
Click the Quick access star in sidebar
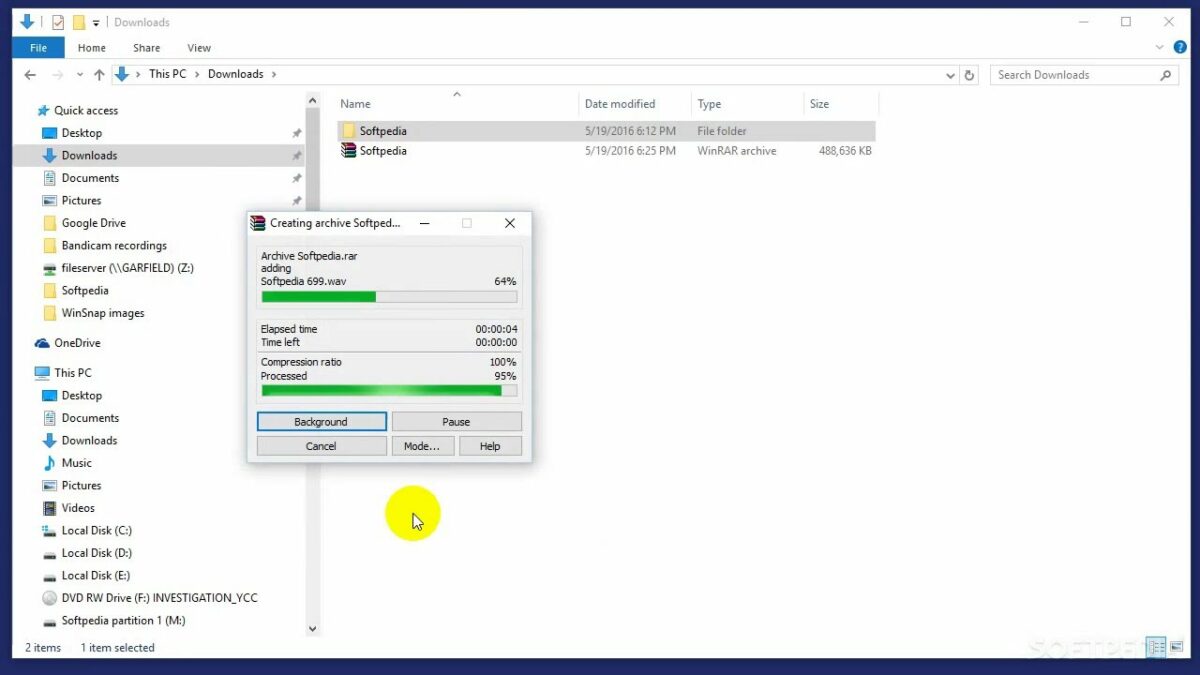(x=43, y=111)
